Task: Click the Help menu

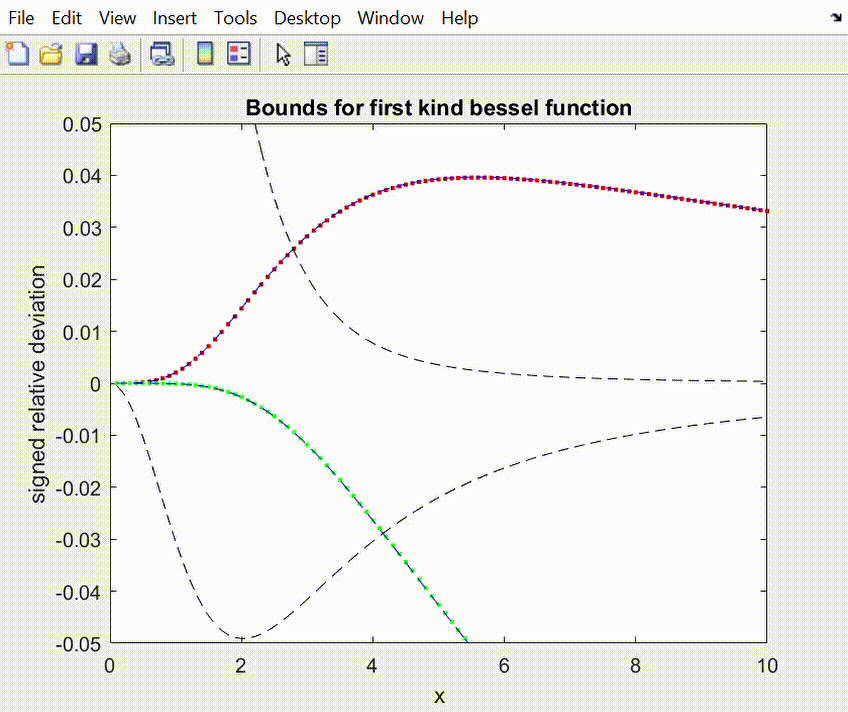Action: [459, 18]
